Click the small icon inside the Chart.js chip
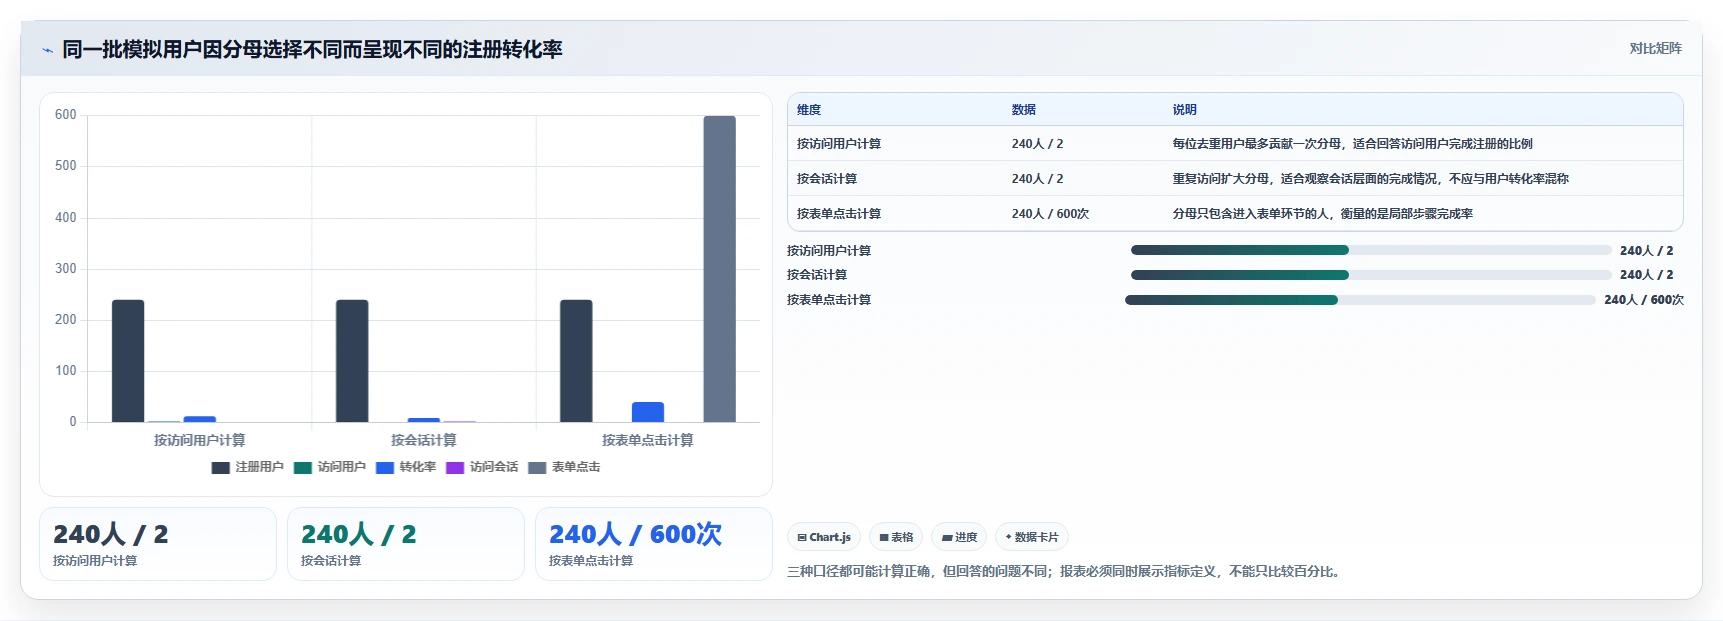1723x621 pixels. click(x=802, y=538)
